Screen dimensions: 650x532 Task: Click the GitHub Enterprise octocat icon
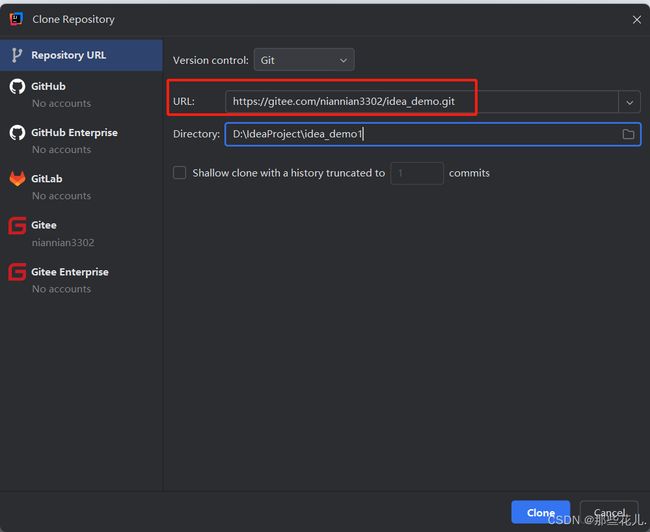coord(17,133)
